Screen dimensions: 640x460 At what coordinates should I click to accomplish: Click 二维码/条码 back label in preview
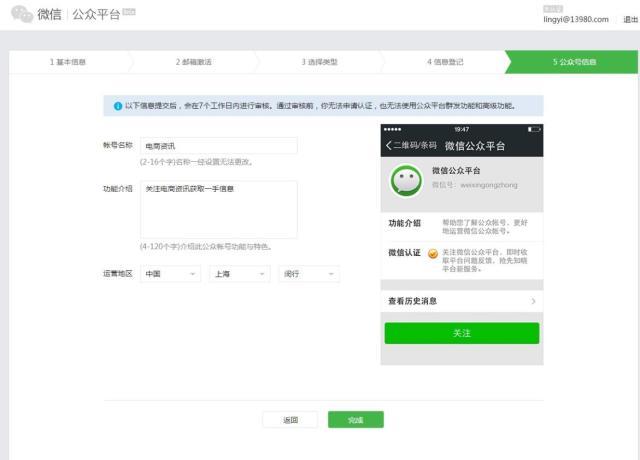click(x=415, y=145)
